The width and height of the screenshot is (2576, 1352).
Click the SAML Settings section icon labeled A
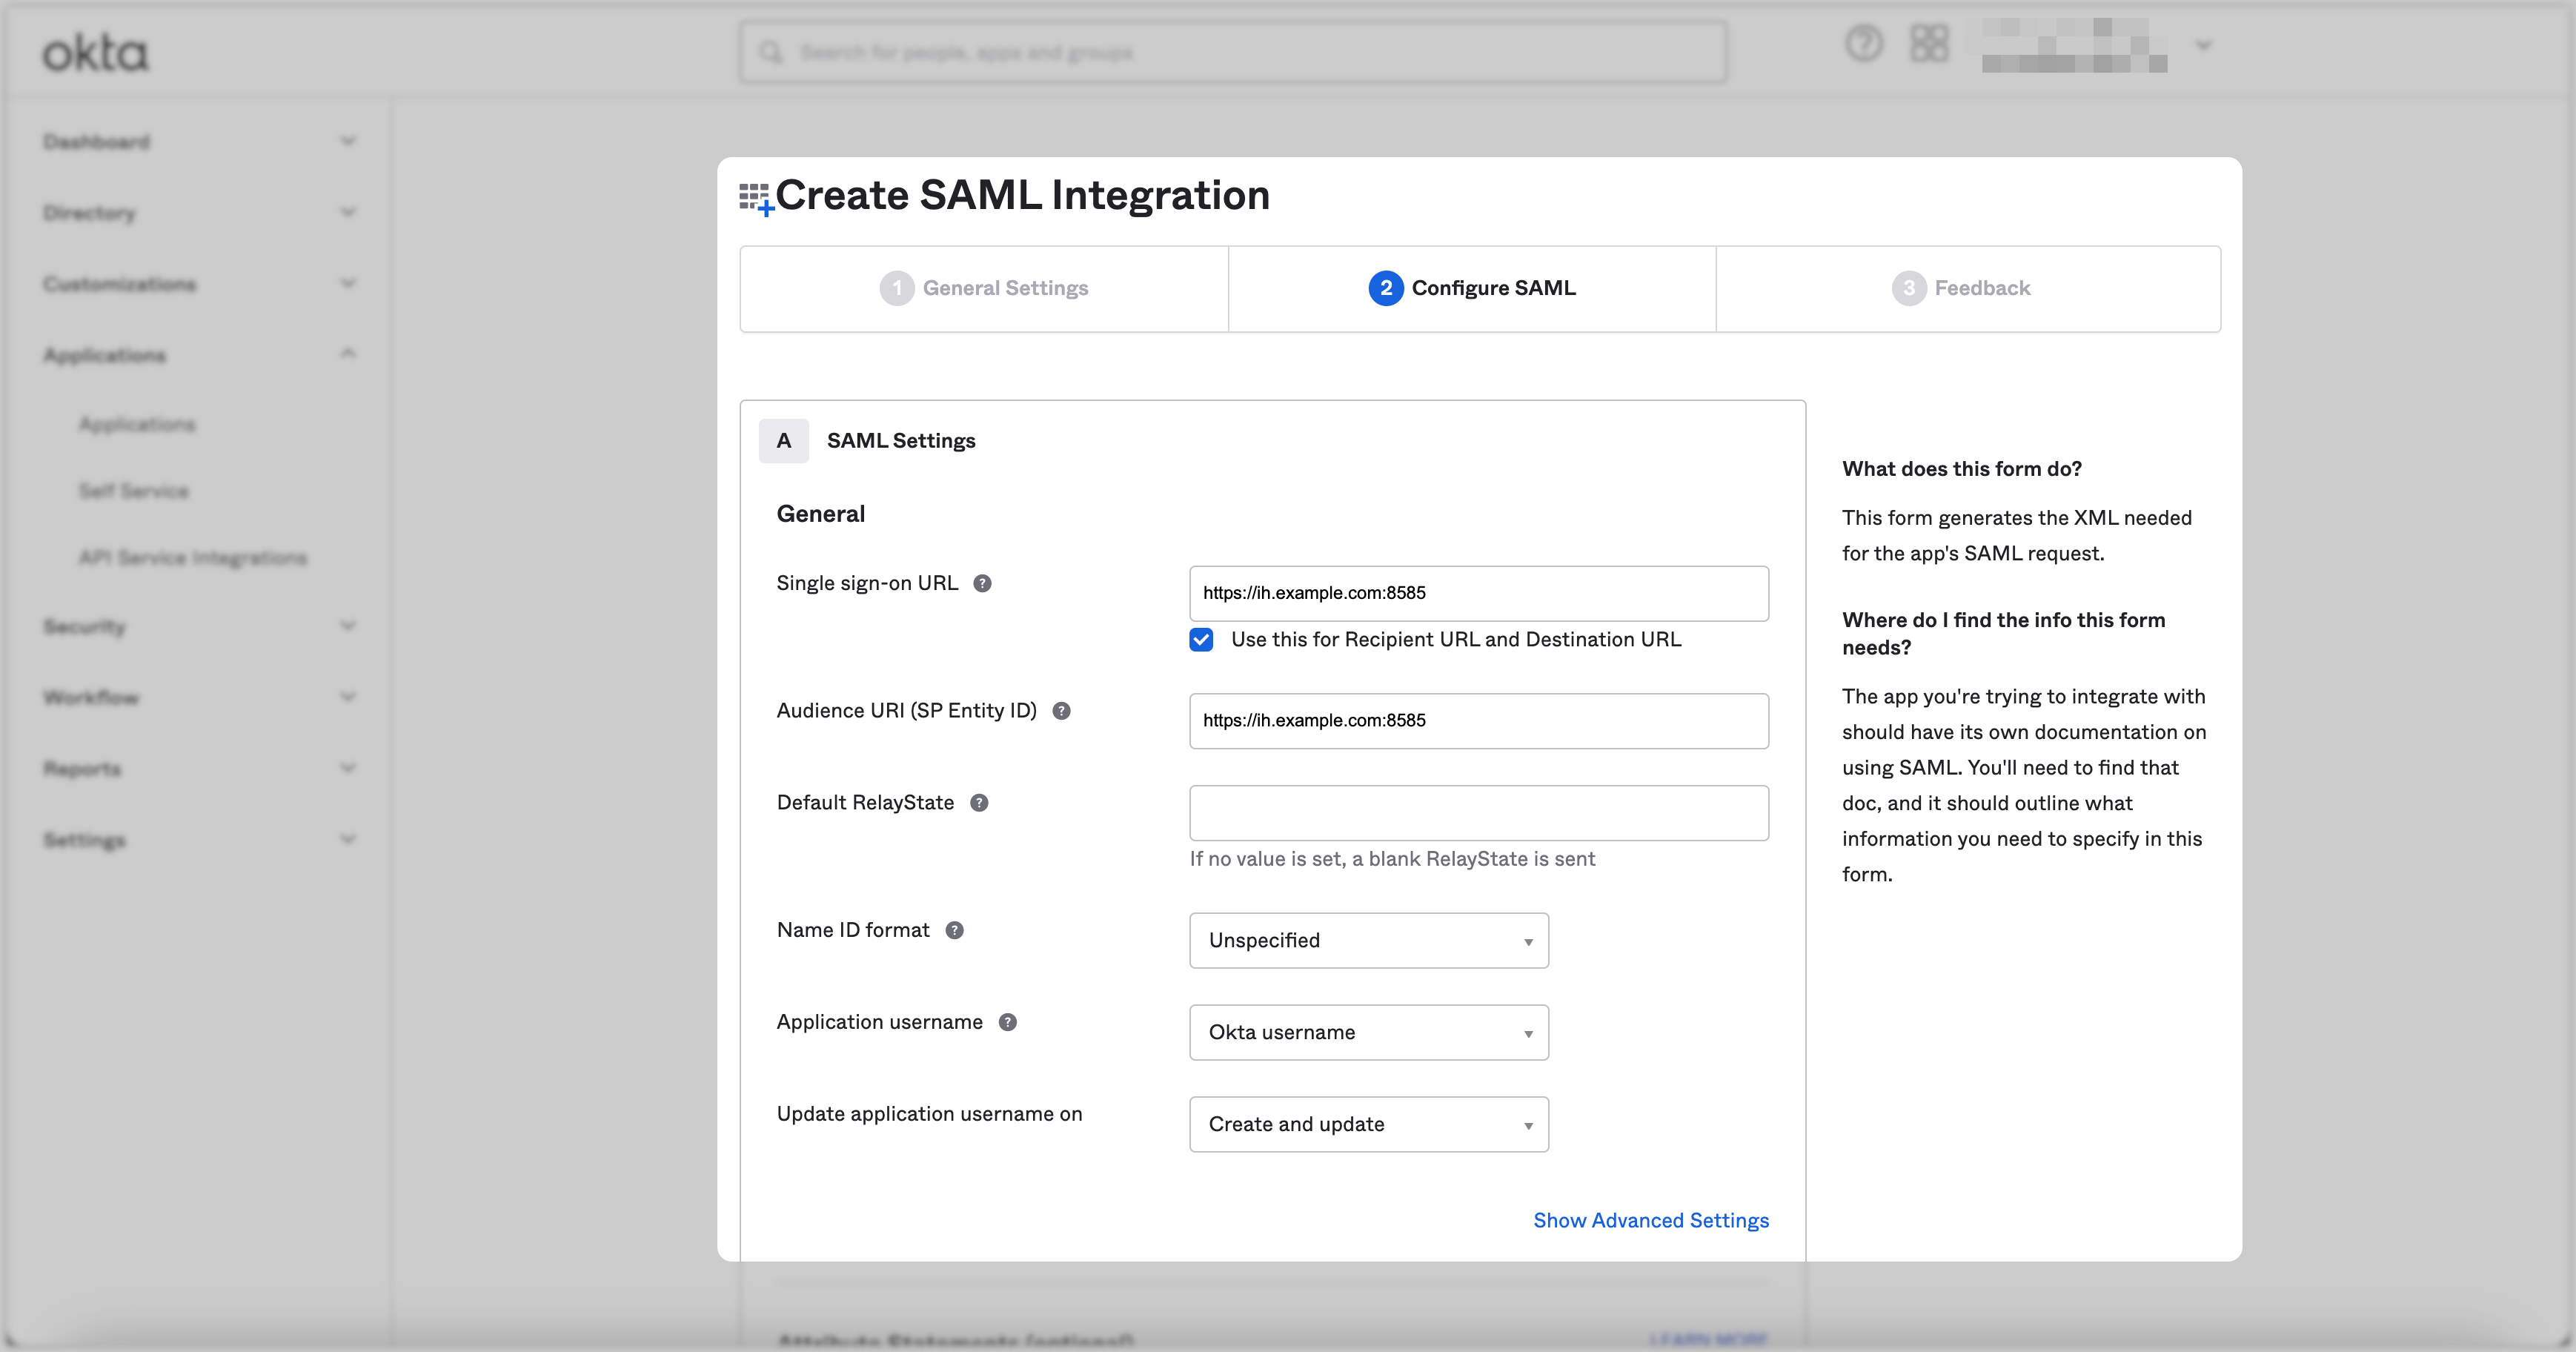784,440
